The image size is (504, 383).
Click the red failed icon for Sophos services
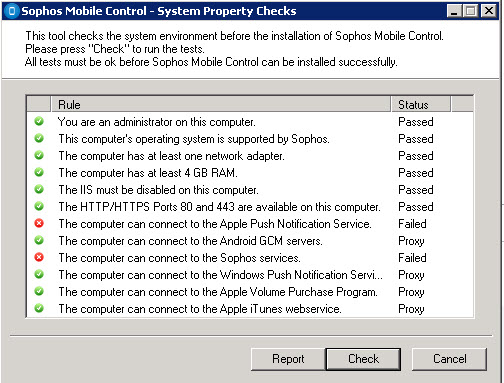tap(39, 257)
